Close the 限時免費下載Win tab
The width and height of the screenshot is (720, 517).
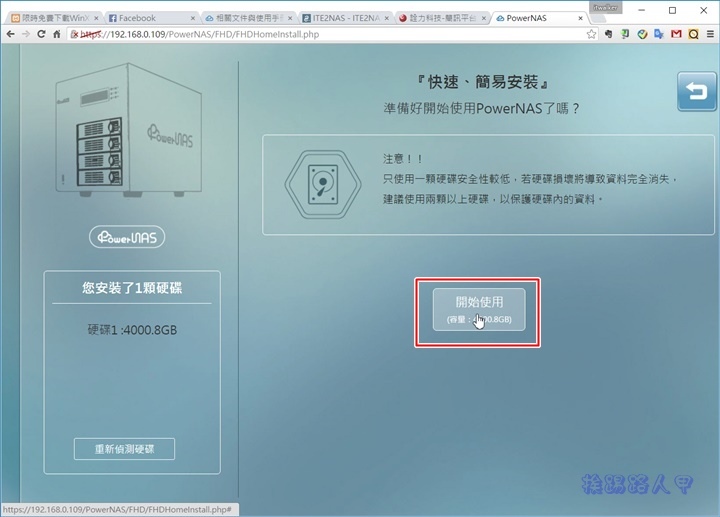(x=96, y=18)
